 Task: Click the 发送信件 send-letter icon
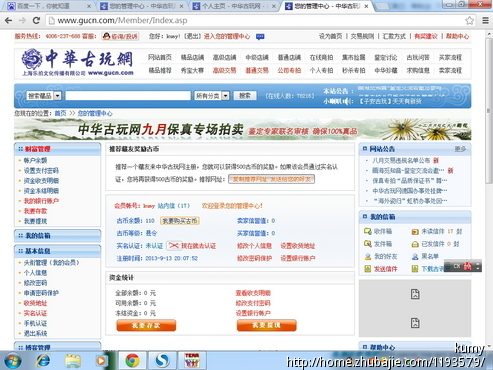coord(367,269)
